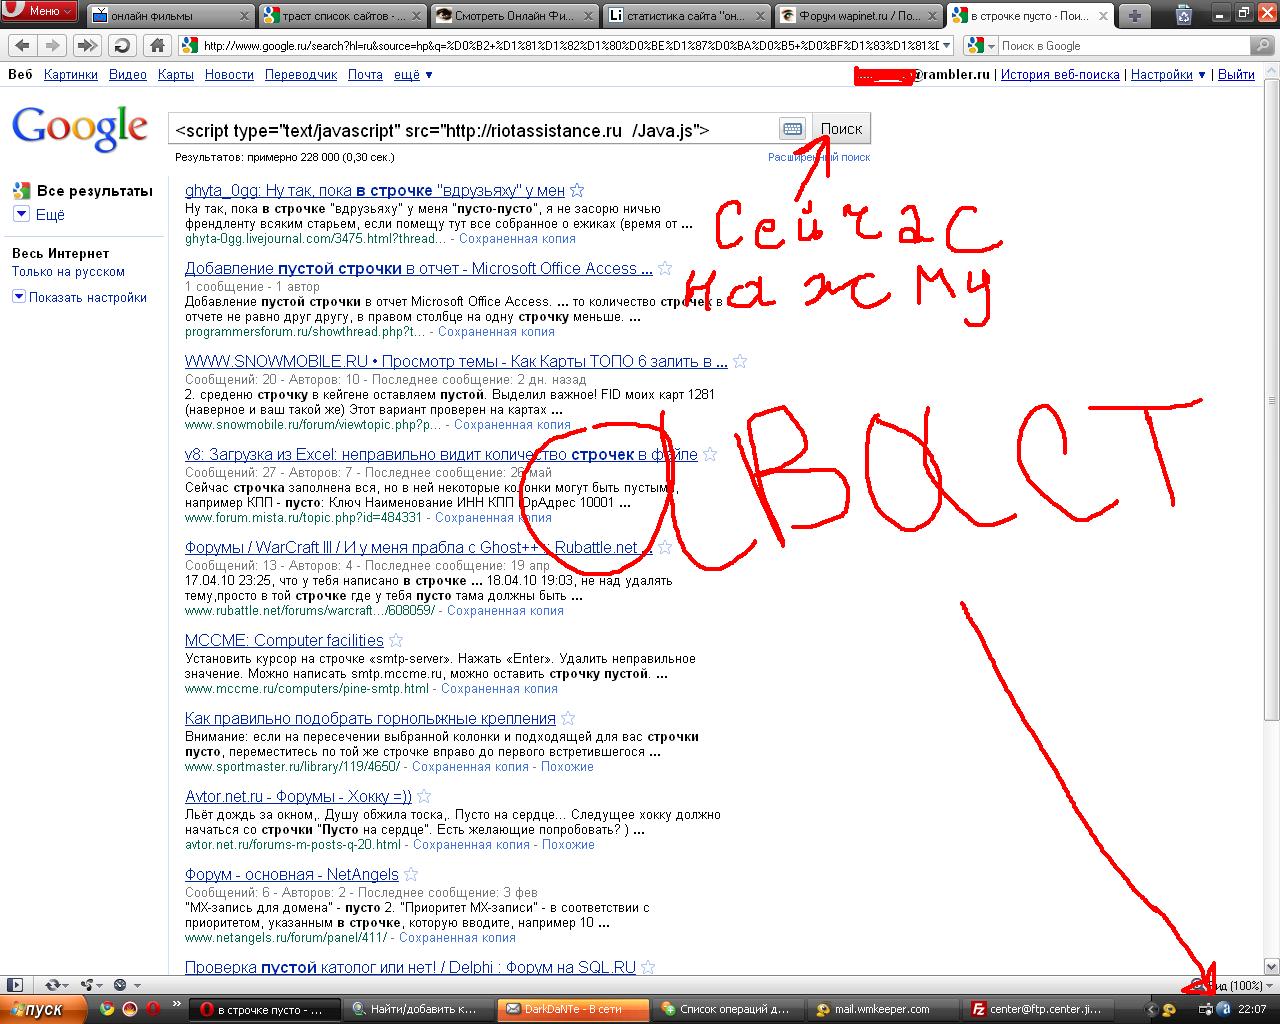The width and height of the screenshot is (1280, 1024).
Task: Expand 'Показать настройки' in sidebar
Action: 19,297
